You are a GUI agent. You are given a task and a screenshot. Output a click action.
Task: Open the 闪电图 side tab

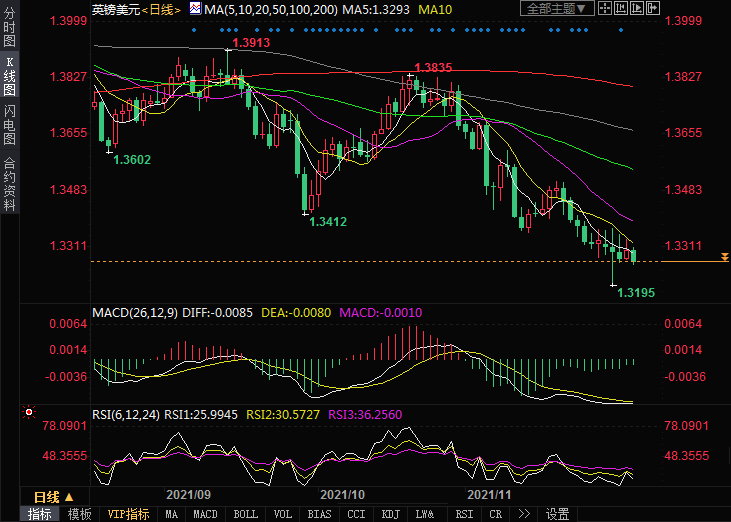(x=9, y=125)
